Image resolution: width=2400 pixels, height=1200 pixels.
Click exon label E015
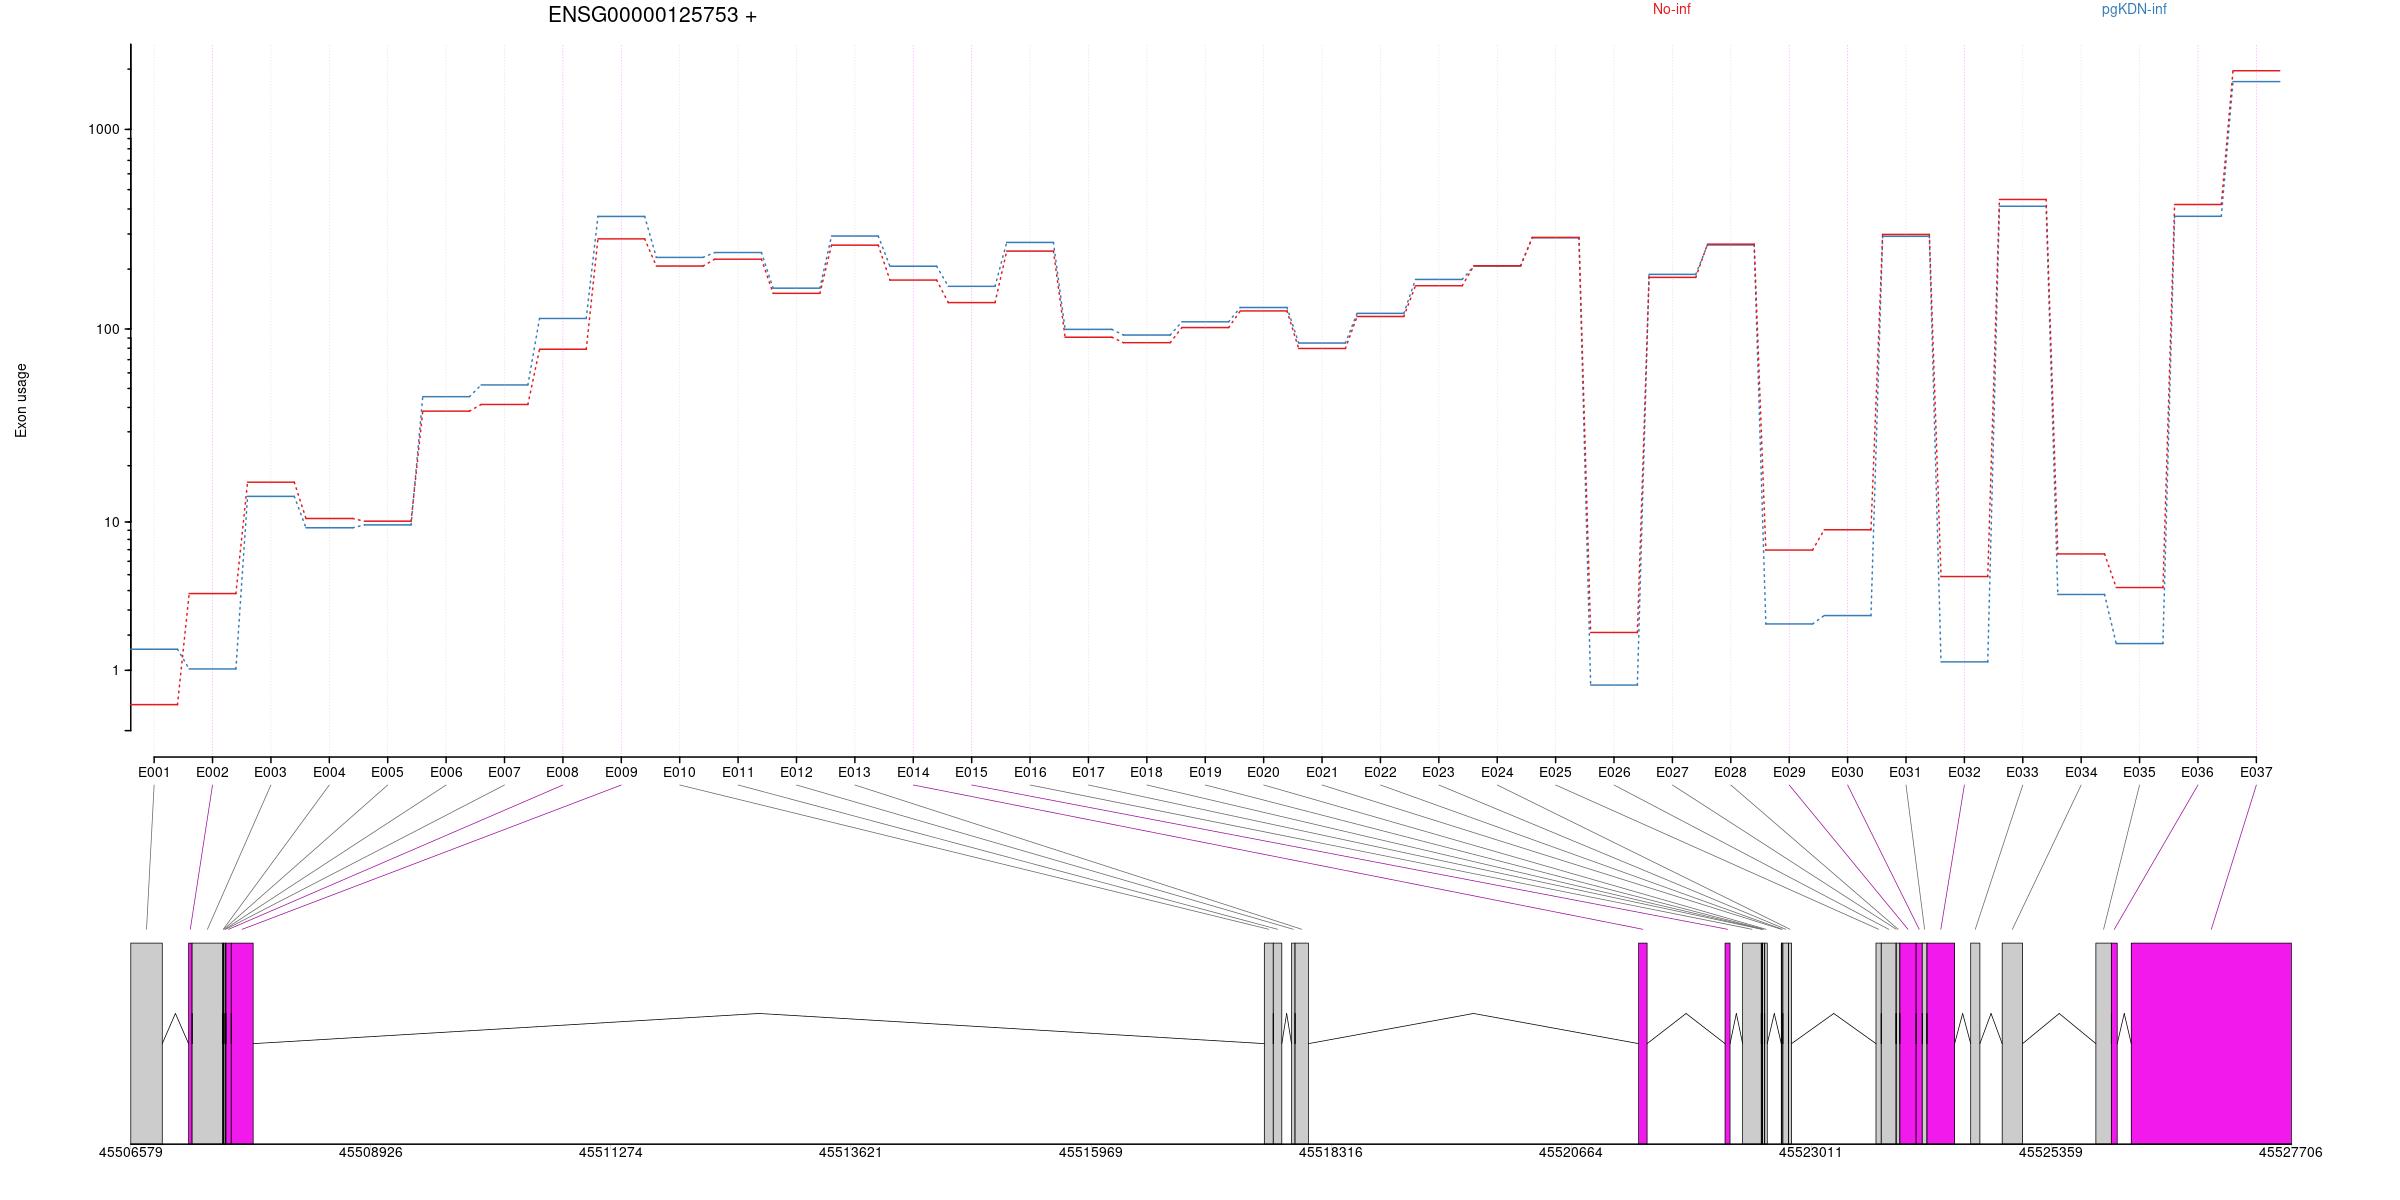click(971, 772)
